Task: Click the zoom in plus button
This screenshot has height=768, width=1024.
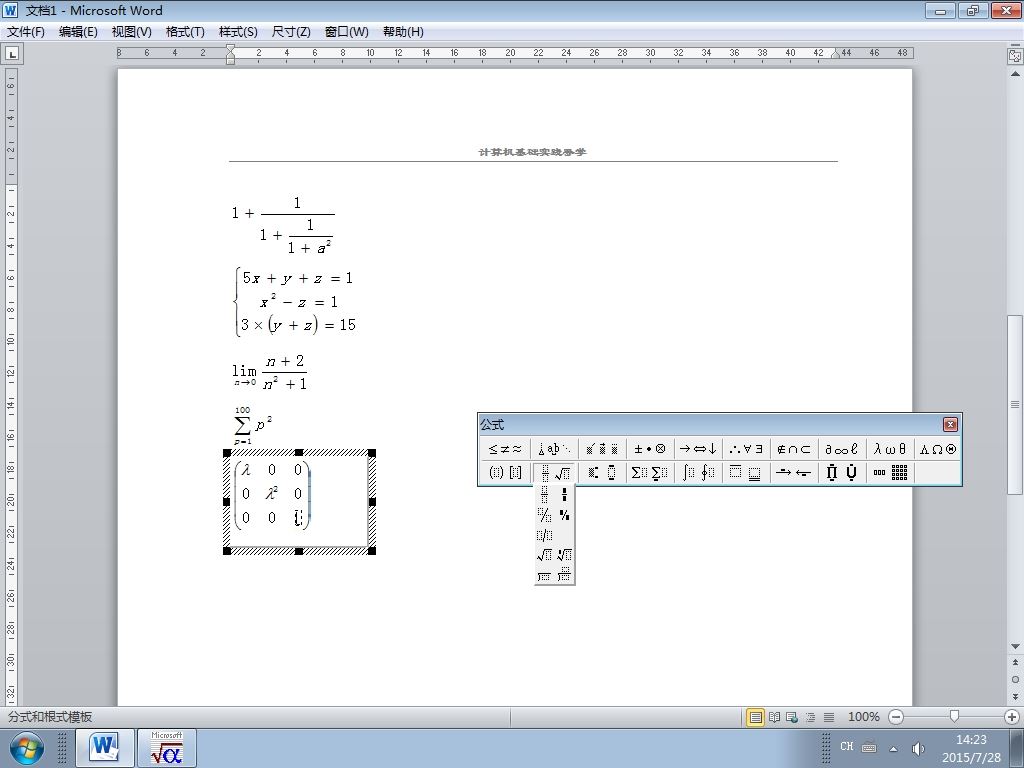Action: pos(1012,717)
